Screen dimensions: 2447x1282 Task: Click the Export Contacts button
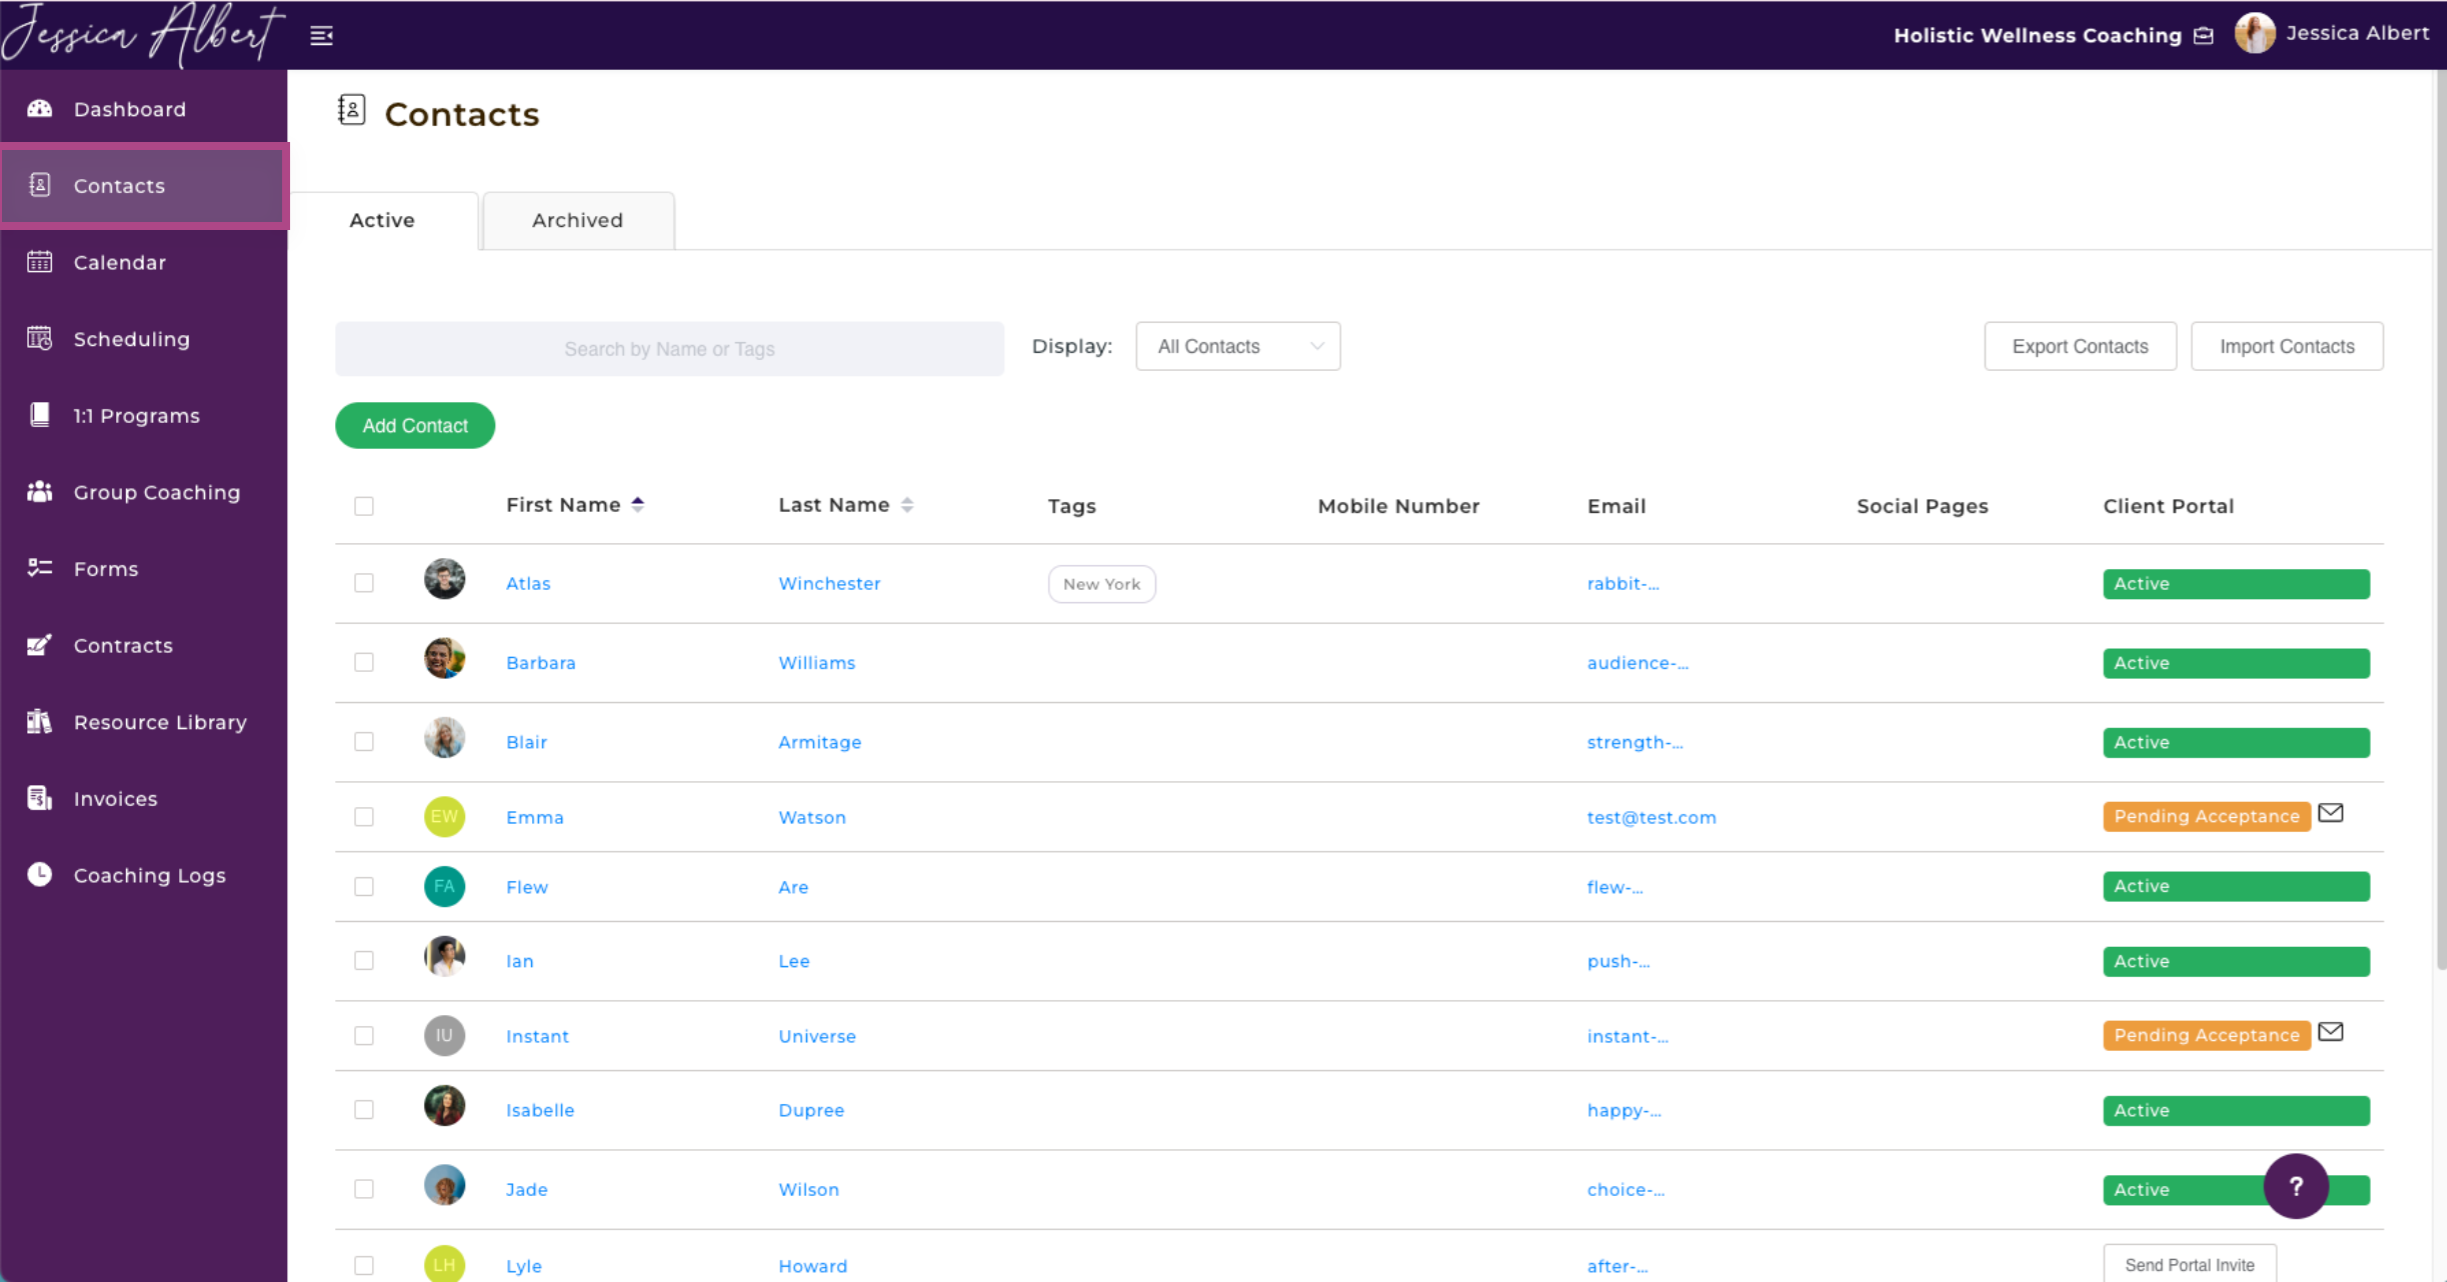tap(2080, 346)
